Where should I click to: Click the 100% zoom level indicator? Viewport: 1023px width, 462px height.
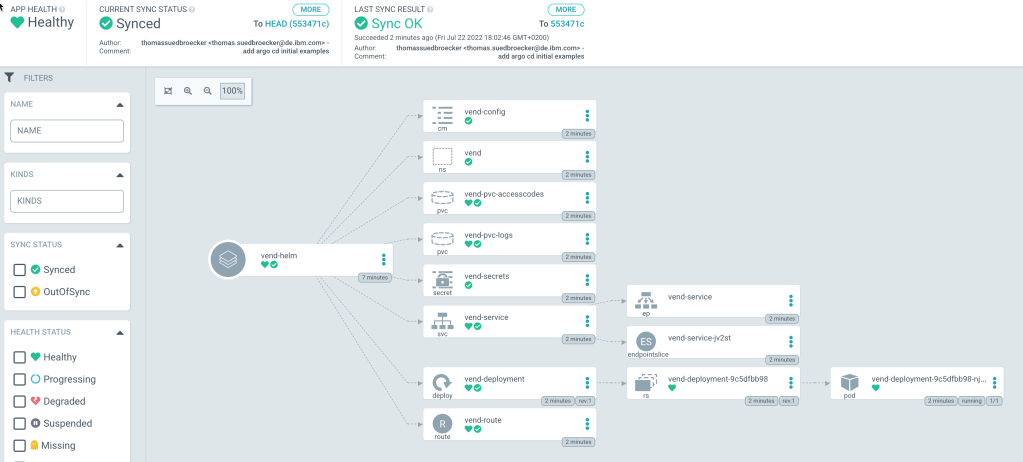point(232,91)
